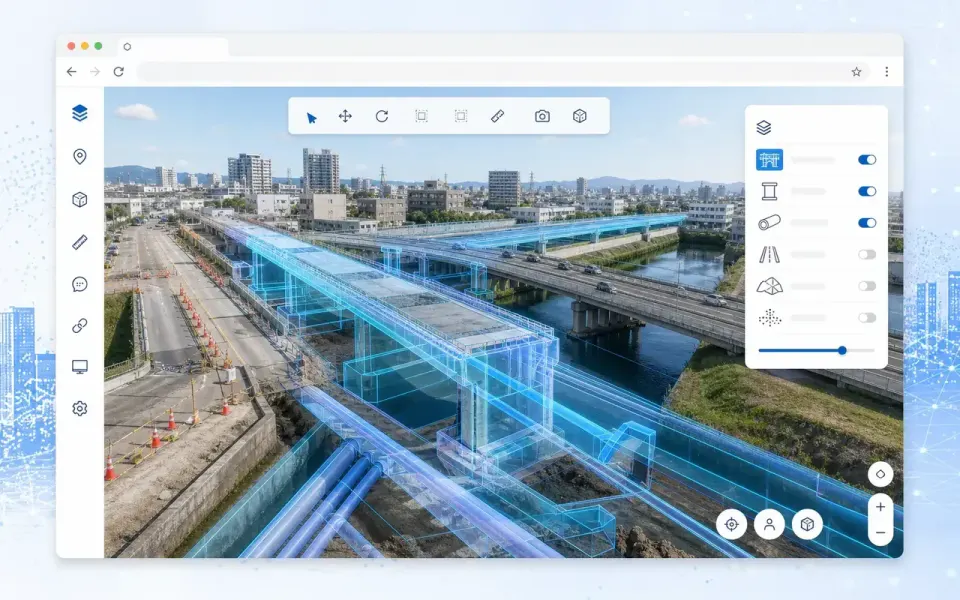This screenshot has height=600, width=960.
Task: Enable the road layer toggle
Action: [x=867, y=255]
